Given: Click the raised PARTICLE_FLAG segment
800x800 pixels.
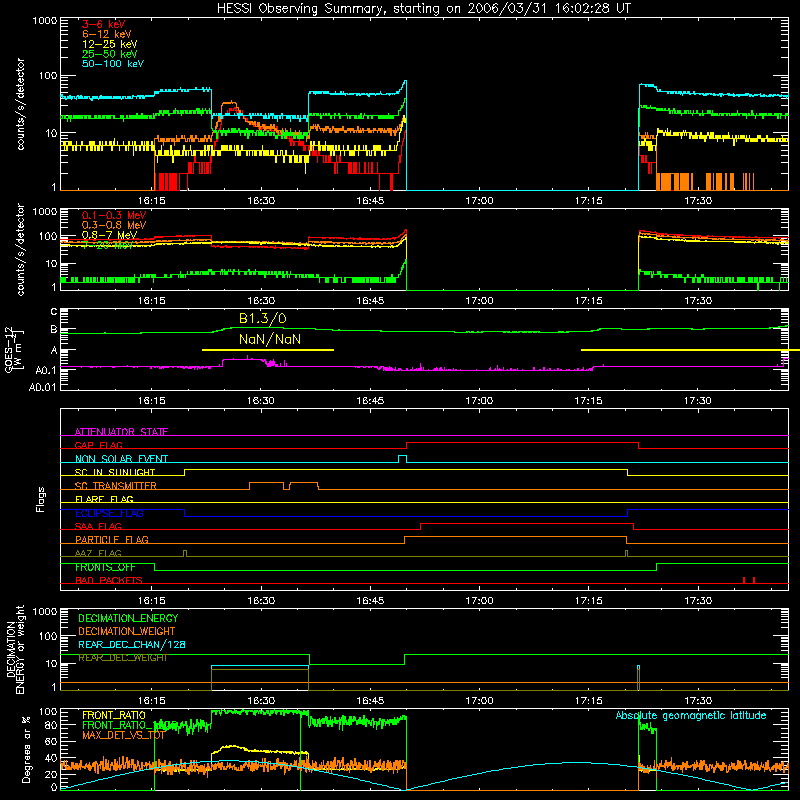Looking at the screenshot, I should pyautogui.click(x=515, y=537).
